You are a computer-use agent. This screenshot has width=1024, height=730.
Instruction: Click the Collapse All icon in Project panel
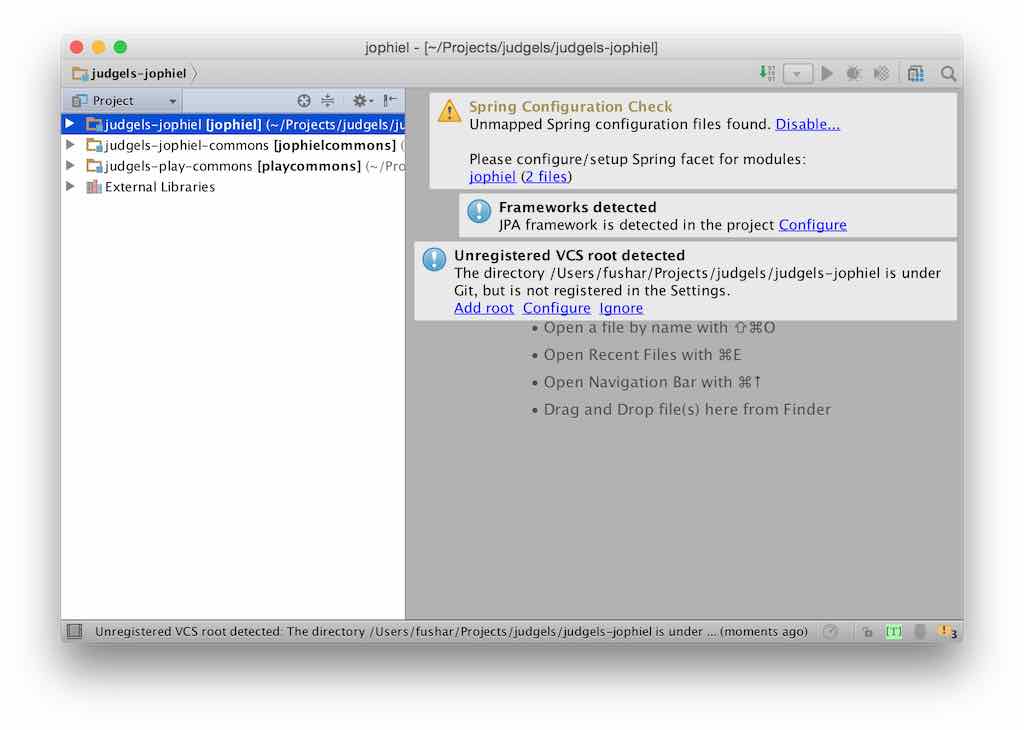click(328, 101)
